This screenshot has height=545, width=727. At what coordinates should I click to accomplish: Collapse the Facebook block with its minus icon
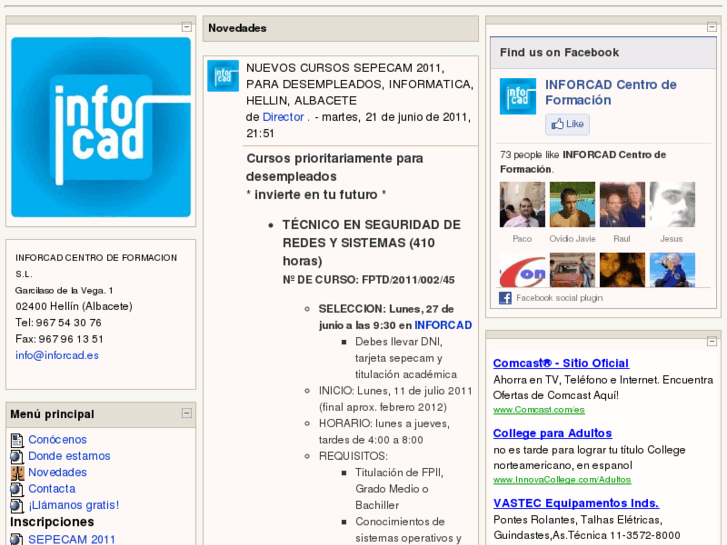[x=712, y=27]
